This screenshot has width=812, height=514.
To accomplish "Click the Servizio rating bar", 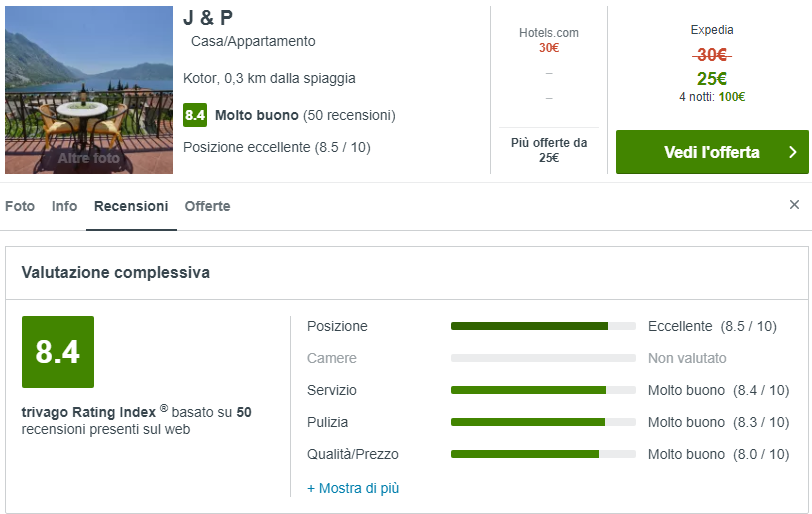I will pos(543,390).
